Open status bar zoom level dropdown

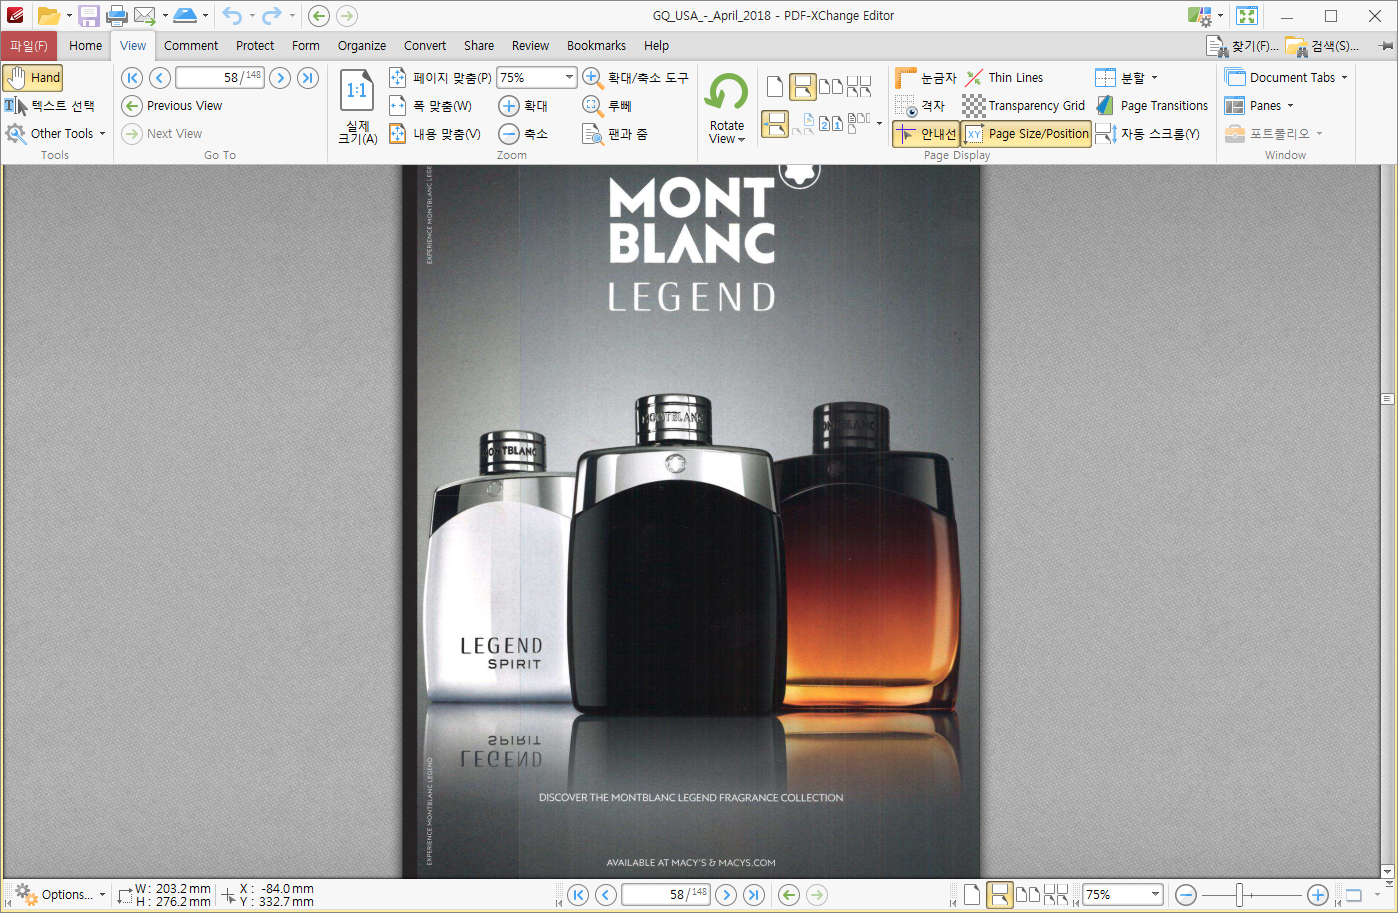click(1155, 895)
